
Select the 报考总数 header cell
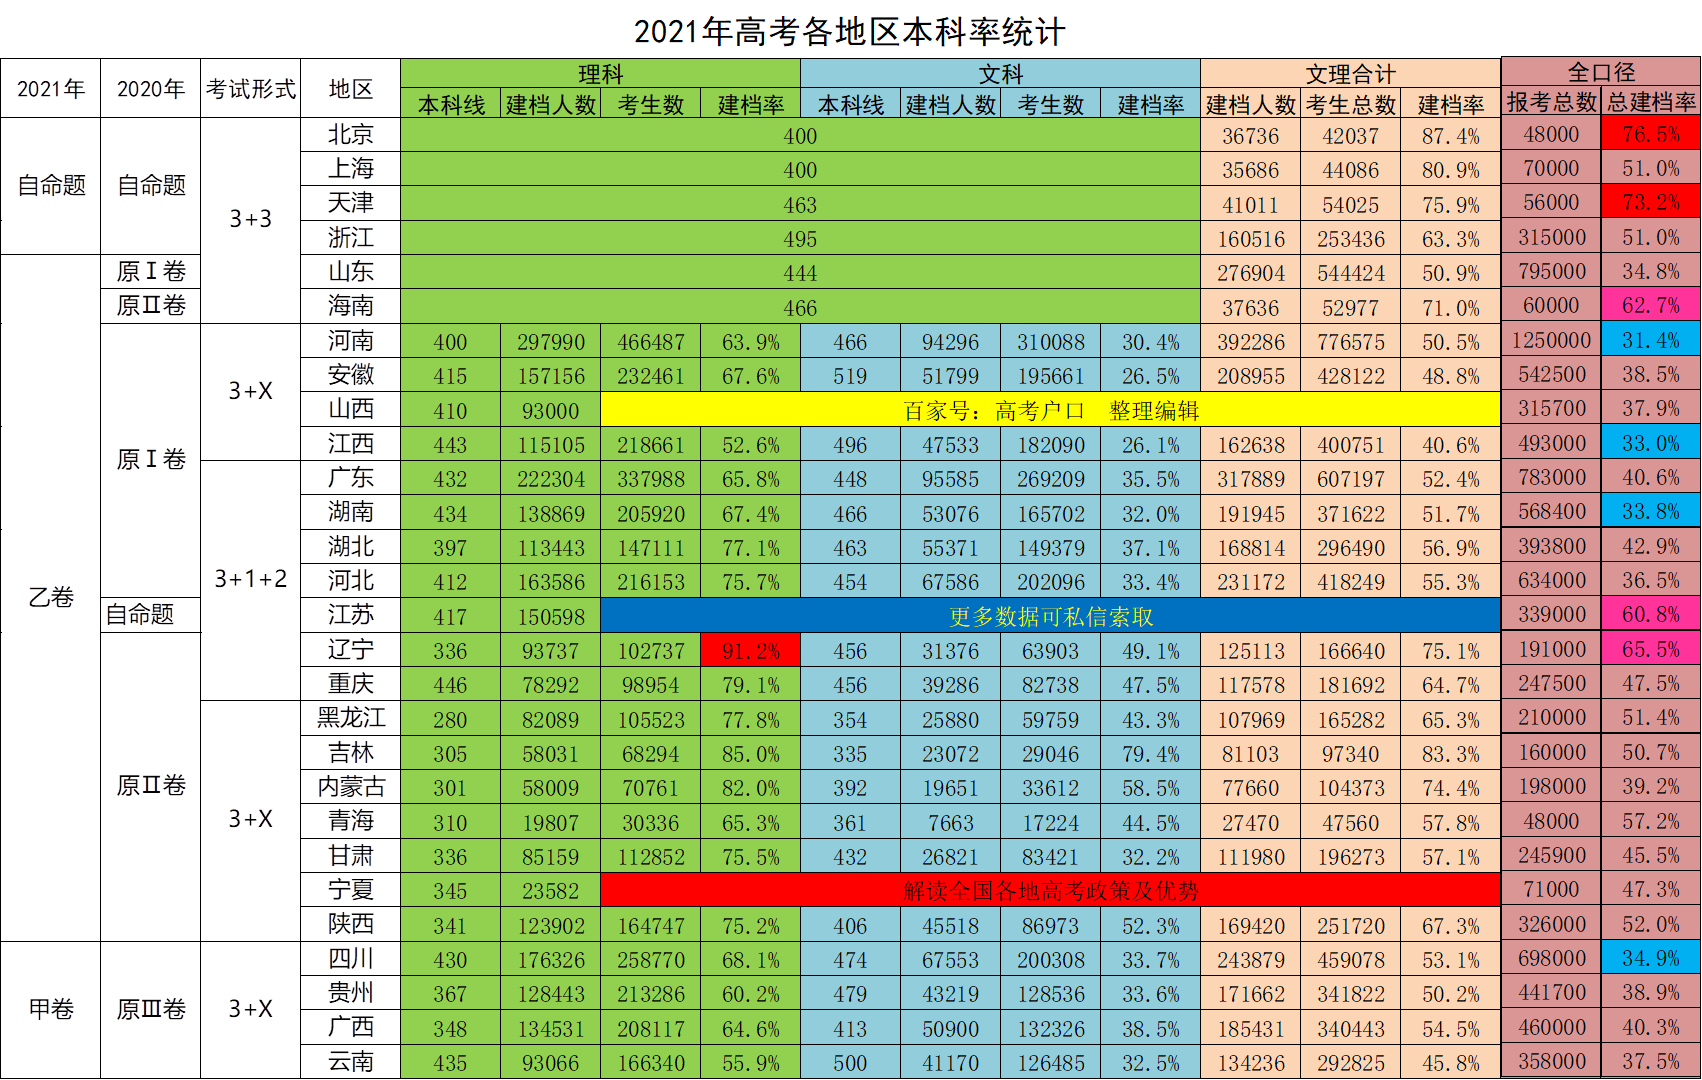[1551, 102]
